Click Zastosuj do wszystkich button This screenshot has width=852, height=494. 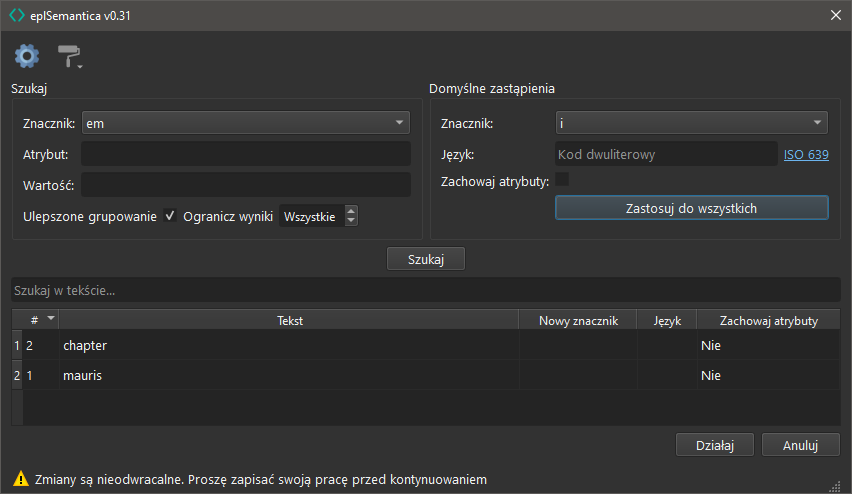point(691,208)
